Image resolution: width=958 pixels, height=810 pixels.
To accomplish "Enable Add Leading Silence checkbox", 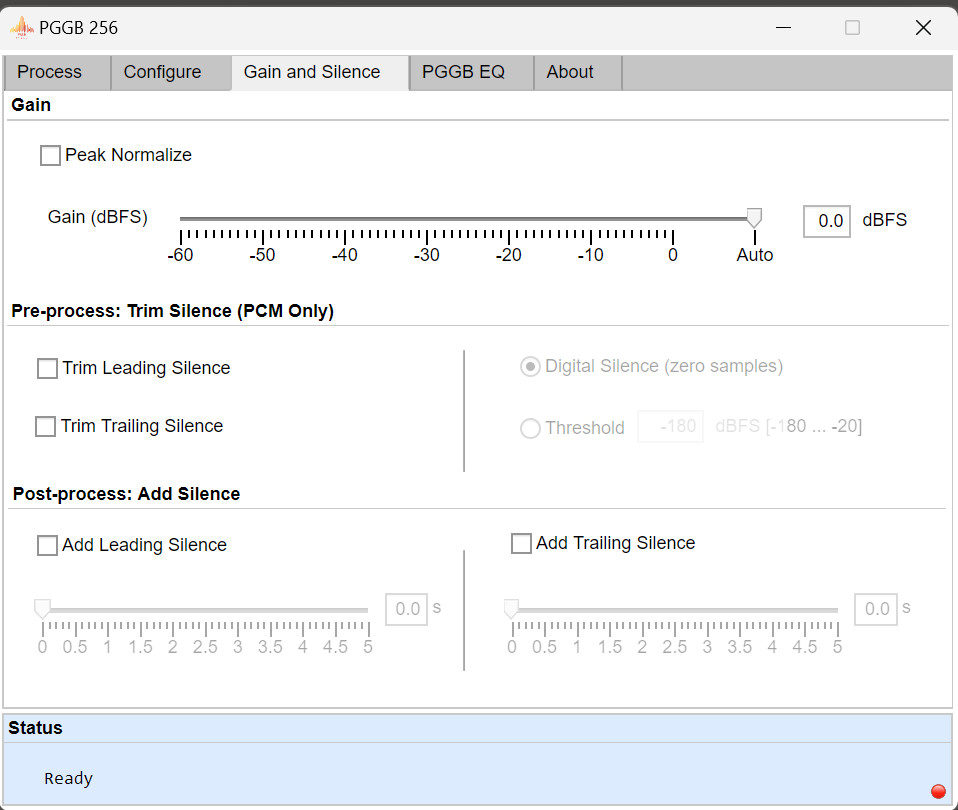I will pos(47,546).
